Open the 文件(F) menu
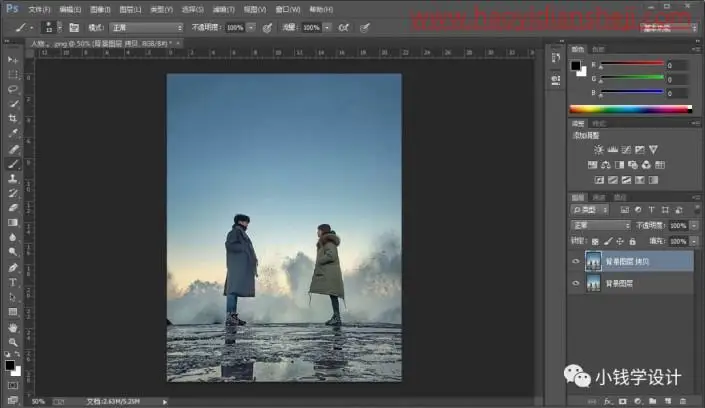This screenshot has height=408, width=705. coord(39,9)
